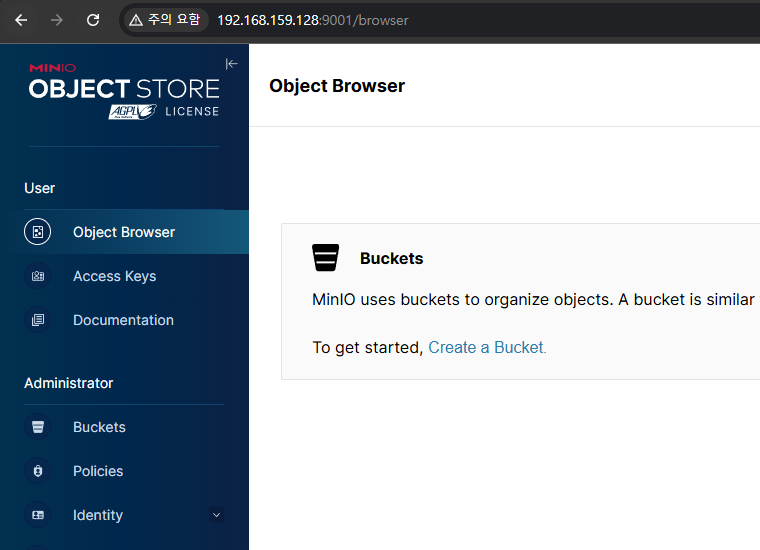Expand the Identity menu chevron

(x=217, y=515)
